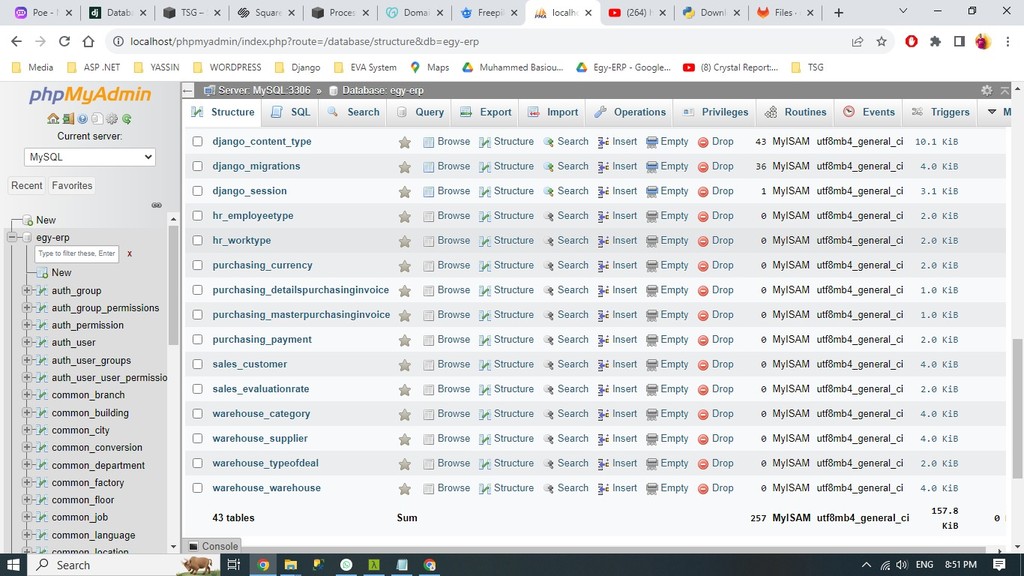
Task: Switch to the SQL tab
Action: point(291,112)
